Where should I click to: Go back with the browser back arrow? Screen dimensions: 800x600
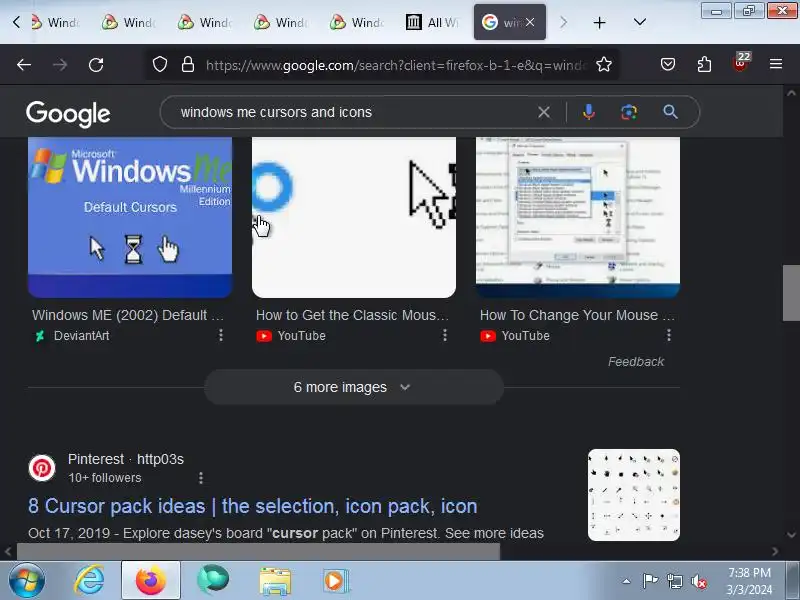(24, 65)
